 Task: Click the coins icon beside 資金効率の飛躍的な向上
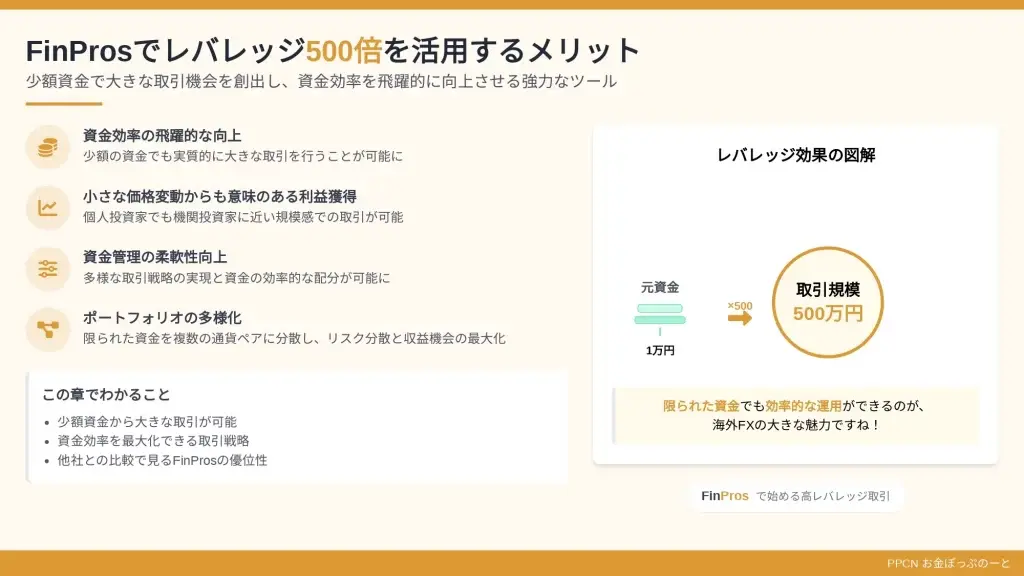pos(47,147)
